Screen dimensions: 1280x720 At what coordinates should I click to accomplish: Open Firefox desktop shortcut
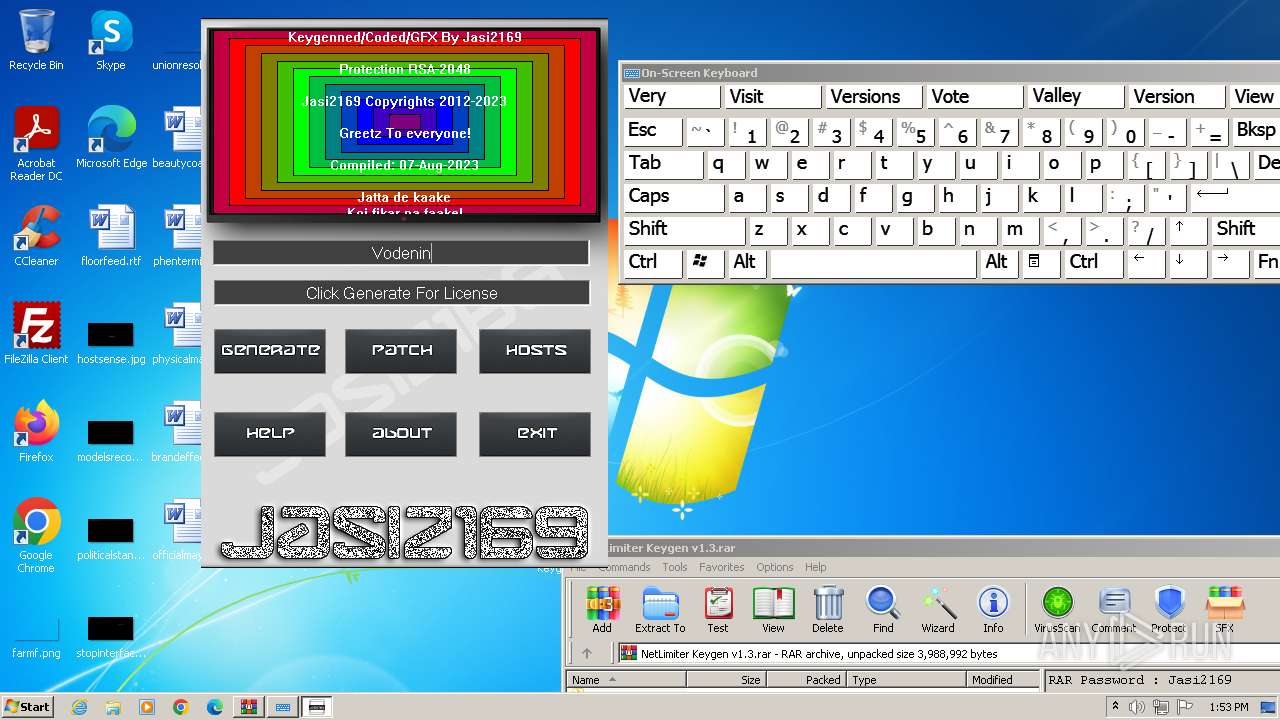point(36,432)
